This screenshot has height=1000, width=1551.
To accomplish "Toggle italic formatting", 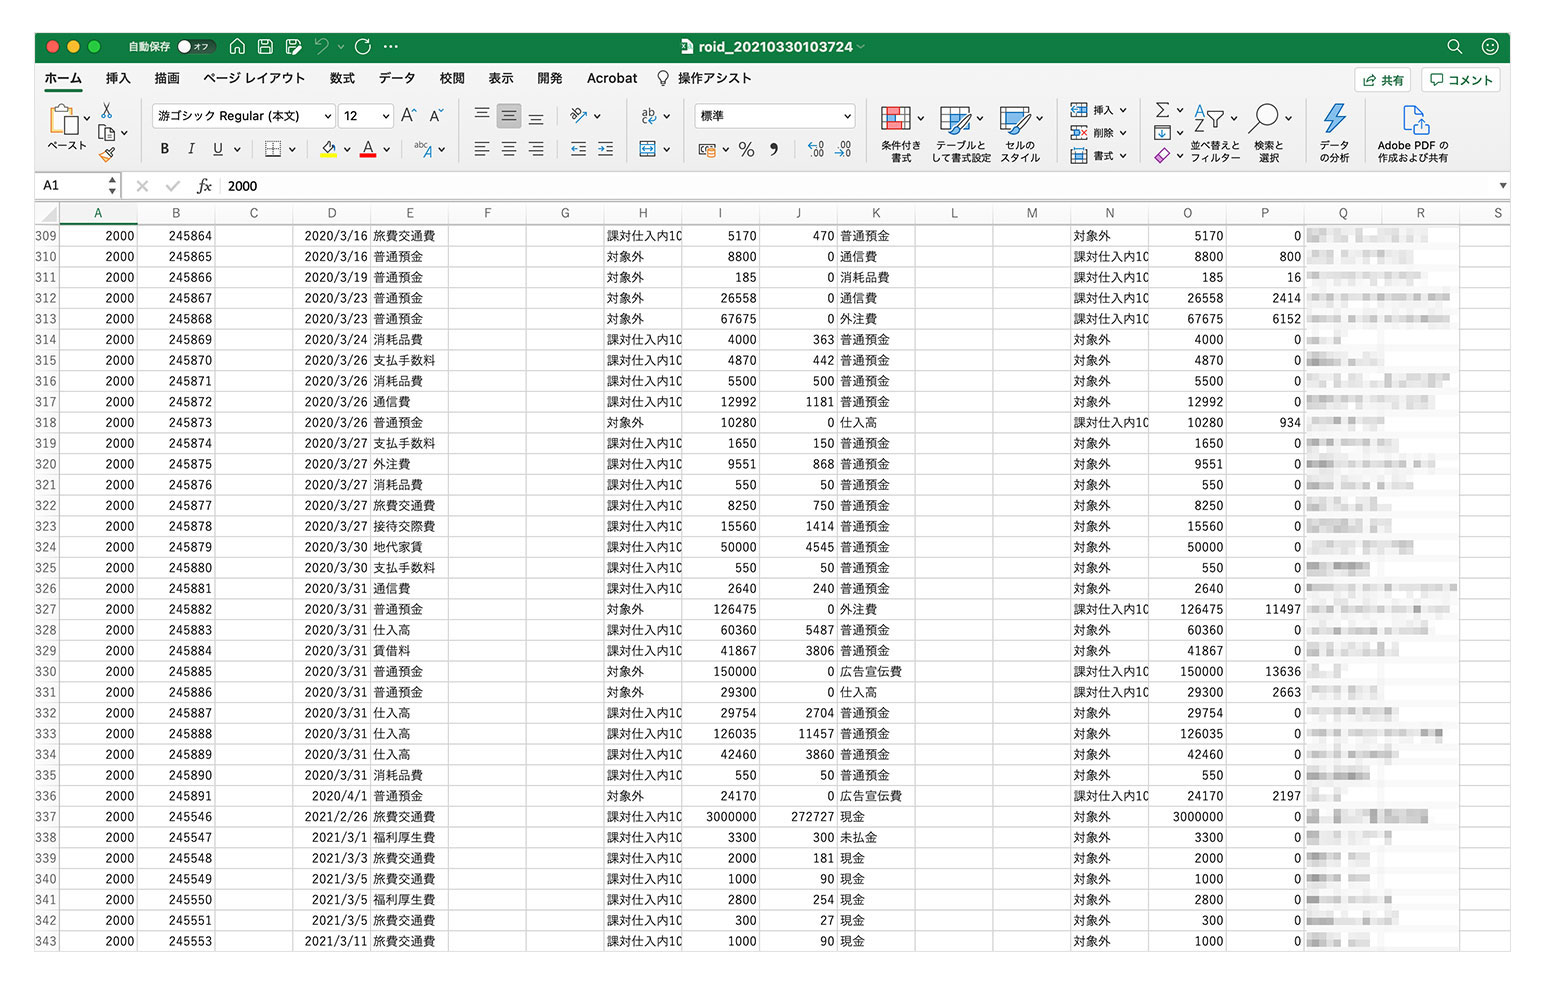I will [191, 149].
